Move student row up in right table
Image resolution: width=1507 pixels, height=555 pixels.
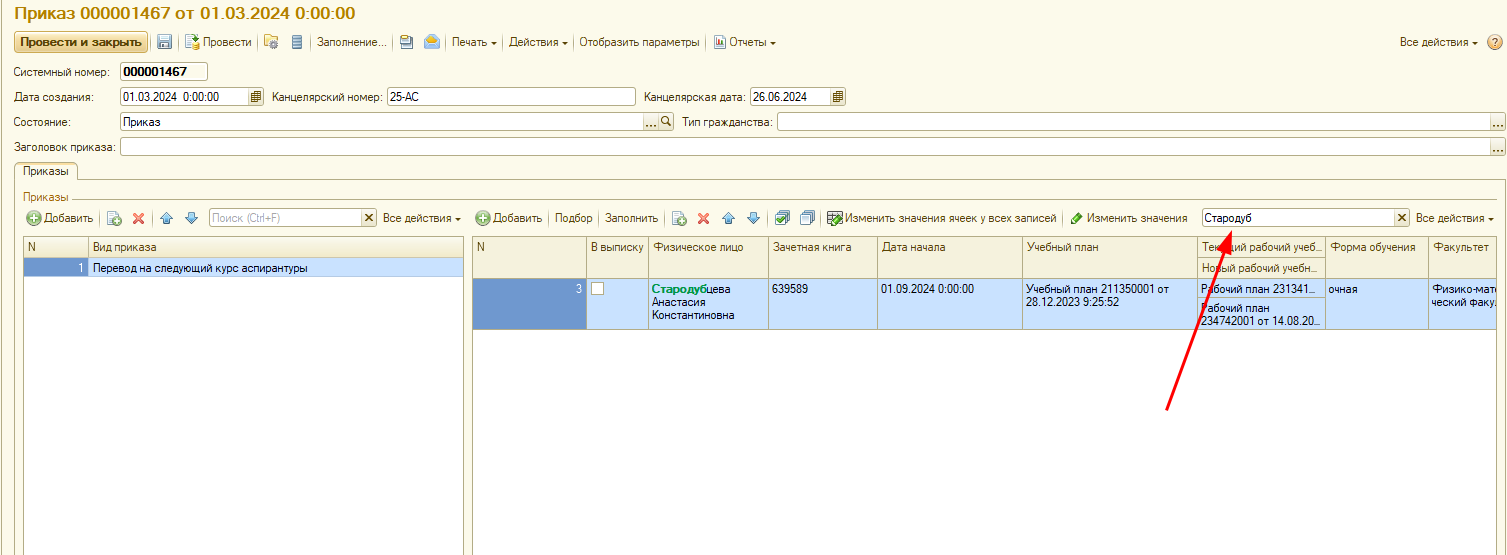[x=729, y=218]
